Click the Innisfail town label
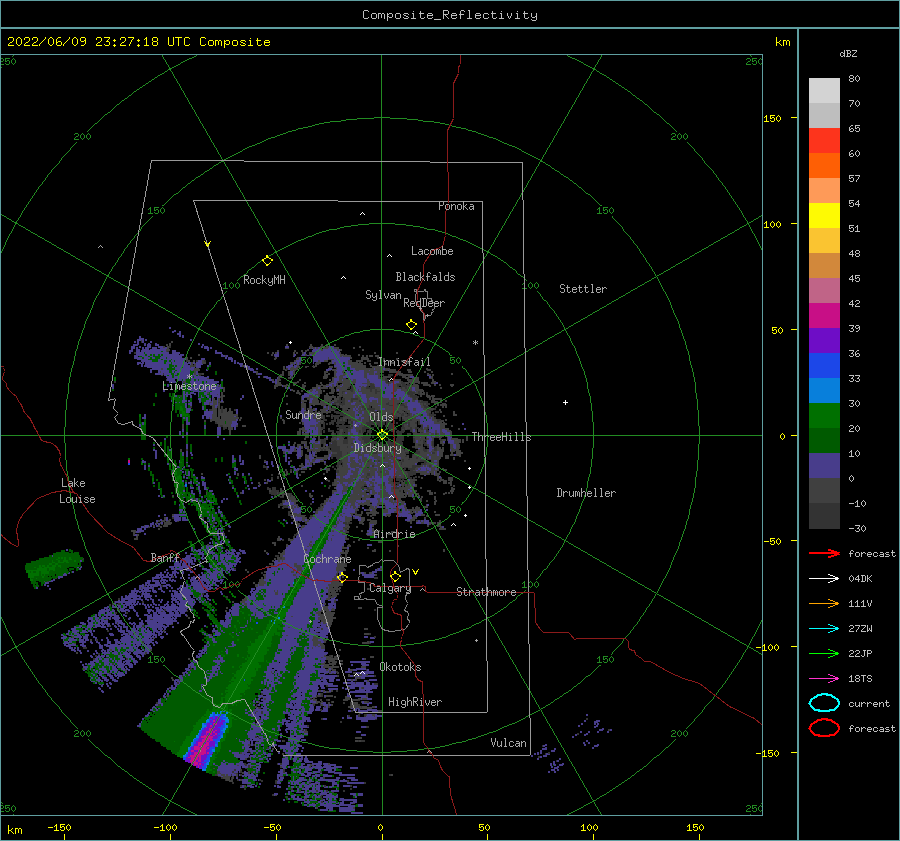 [x=404, y=362]
